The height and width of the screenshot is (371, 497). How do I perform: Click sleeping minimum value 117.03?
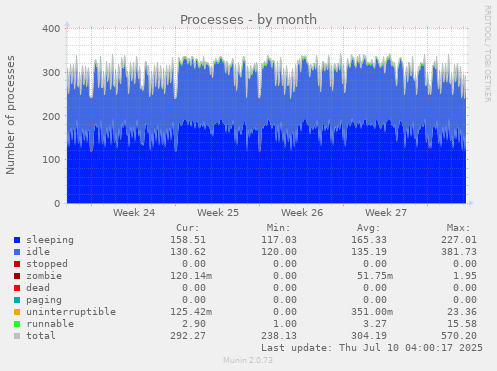[x=279, y=240]
